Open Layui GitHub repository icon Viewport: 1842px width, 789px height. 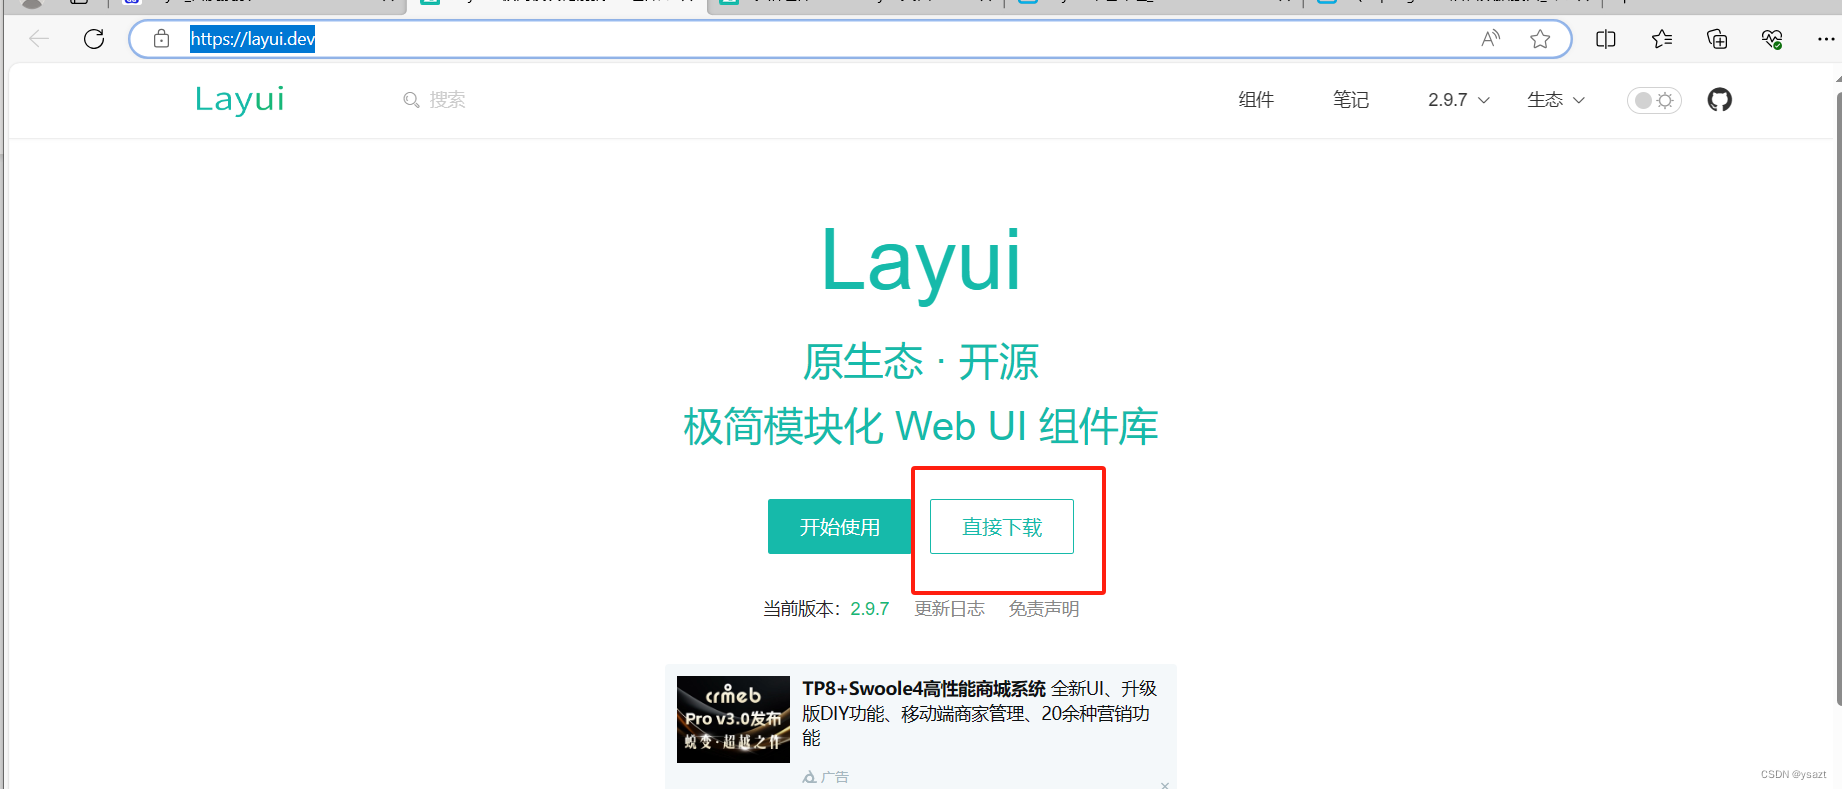click(1719, 99)
